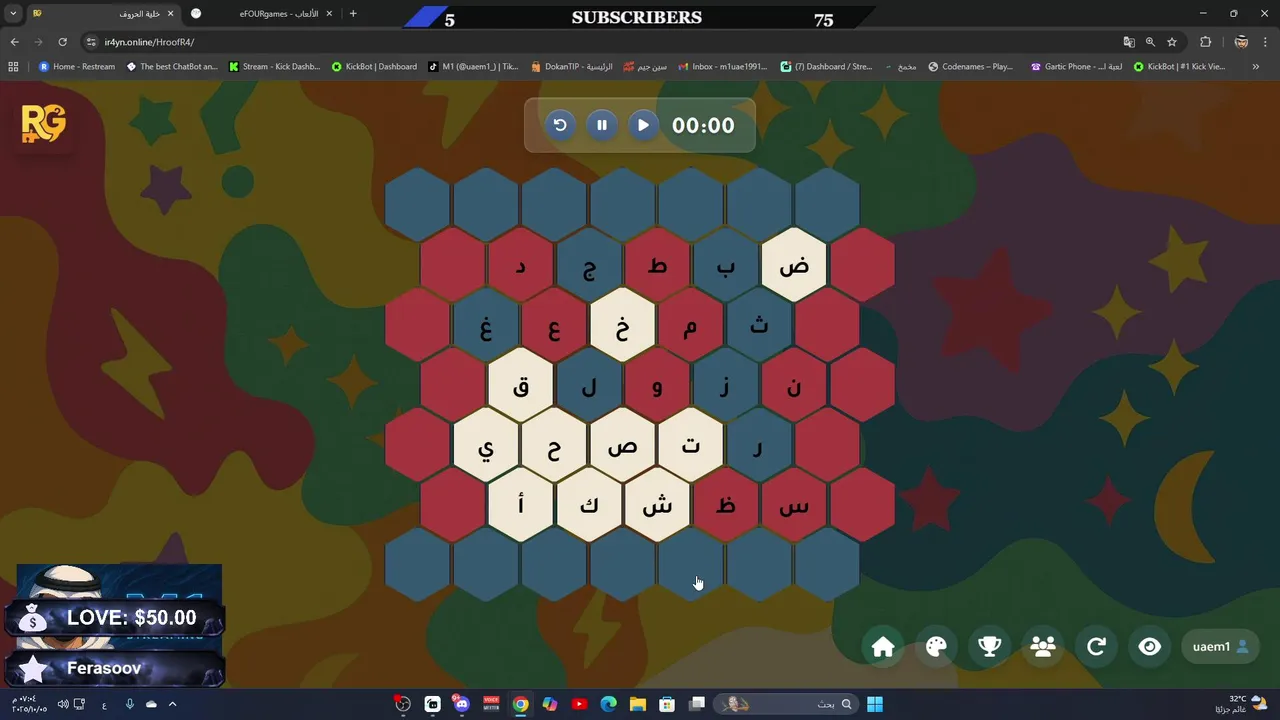Start the timer with the play button
The height and width of the screenshot is (720, 1280).
coord(643,125)
